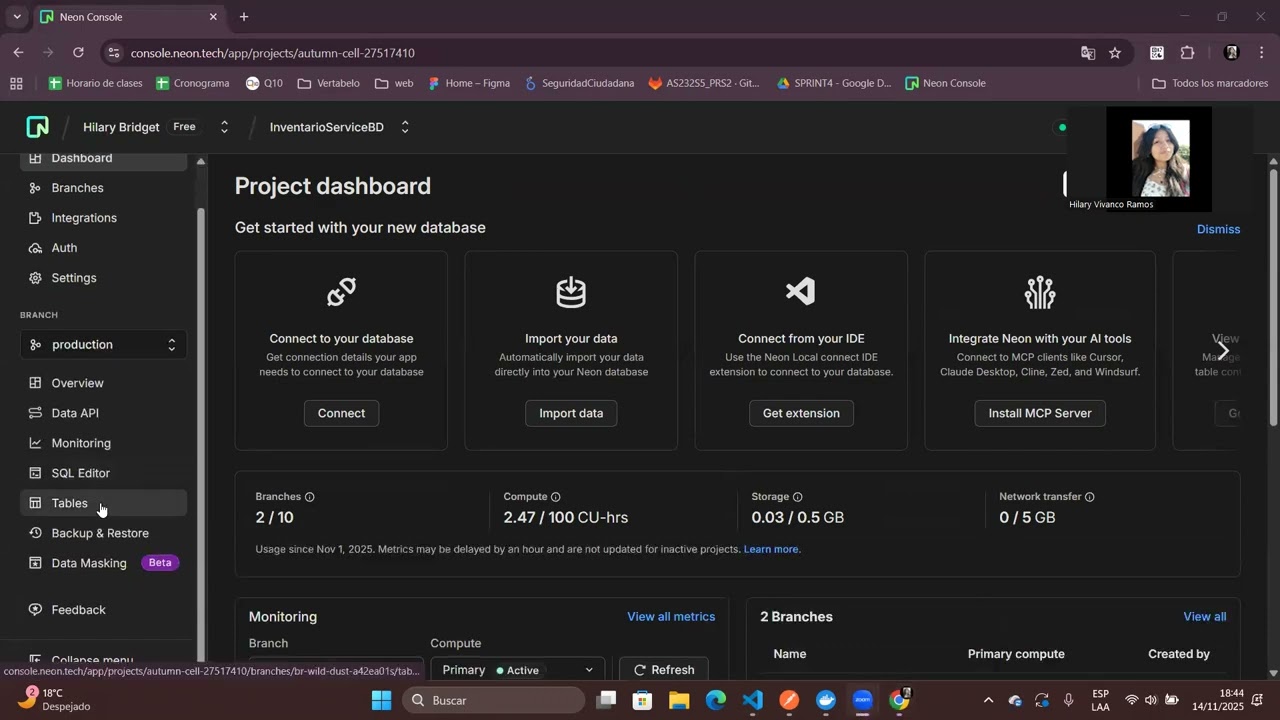The image size is (1280, 720).
Task: Click the Settings gear icon in sidebar
Action: [35, 278]
